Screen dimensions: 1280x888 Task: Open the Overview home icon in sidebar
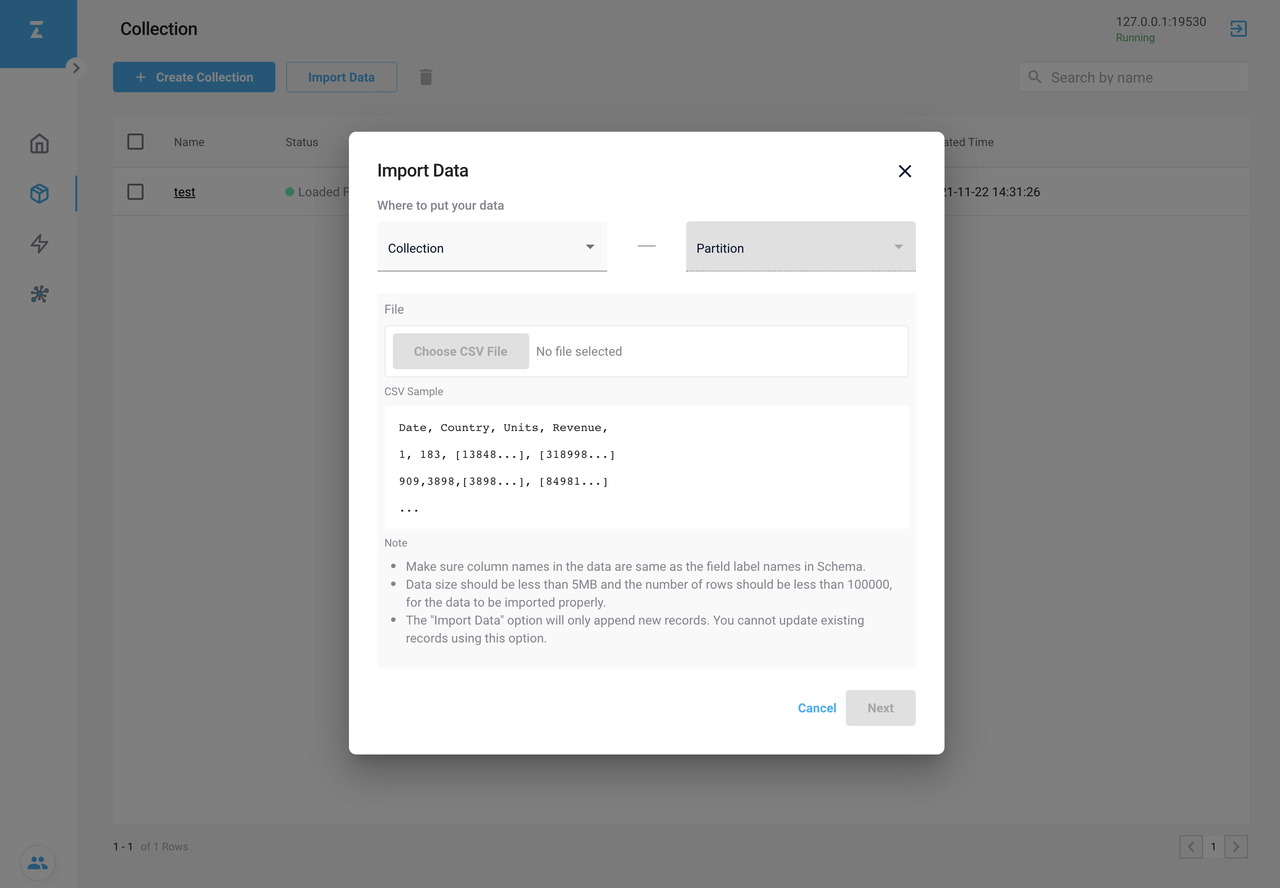tap(39, 143)
